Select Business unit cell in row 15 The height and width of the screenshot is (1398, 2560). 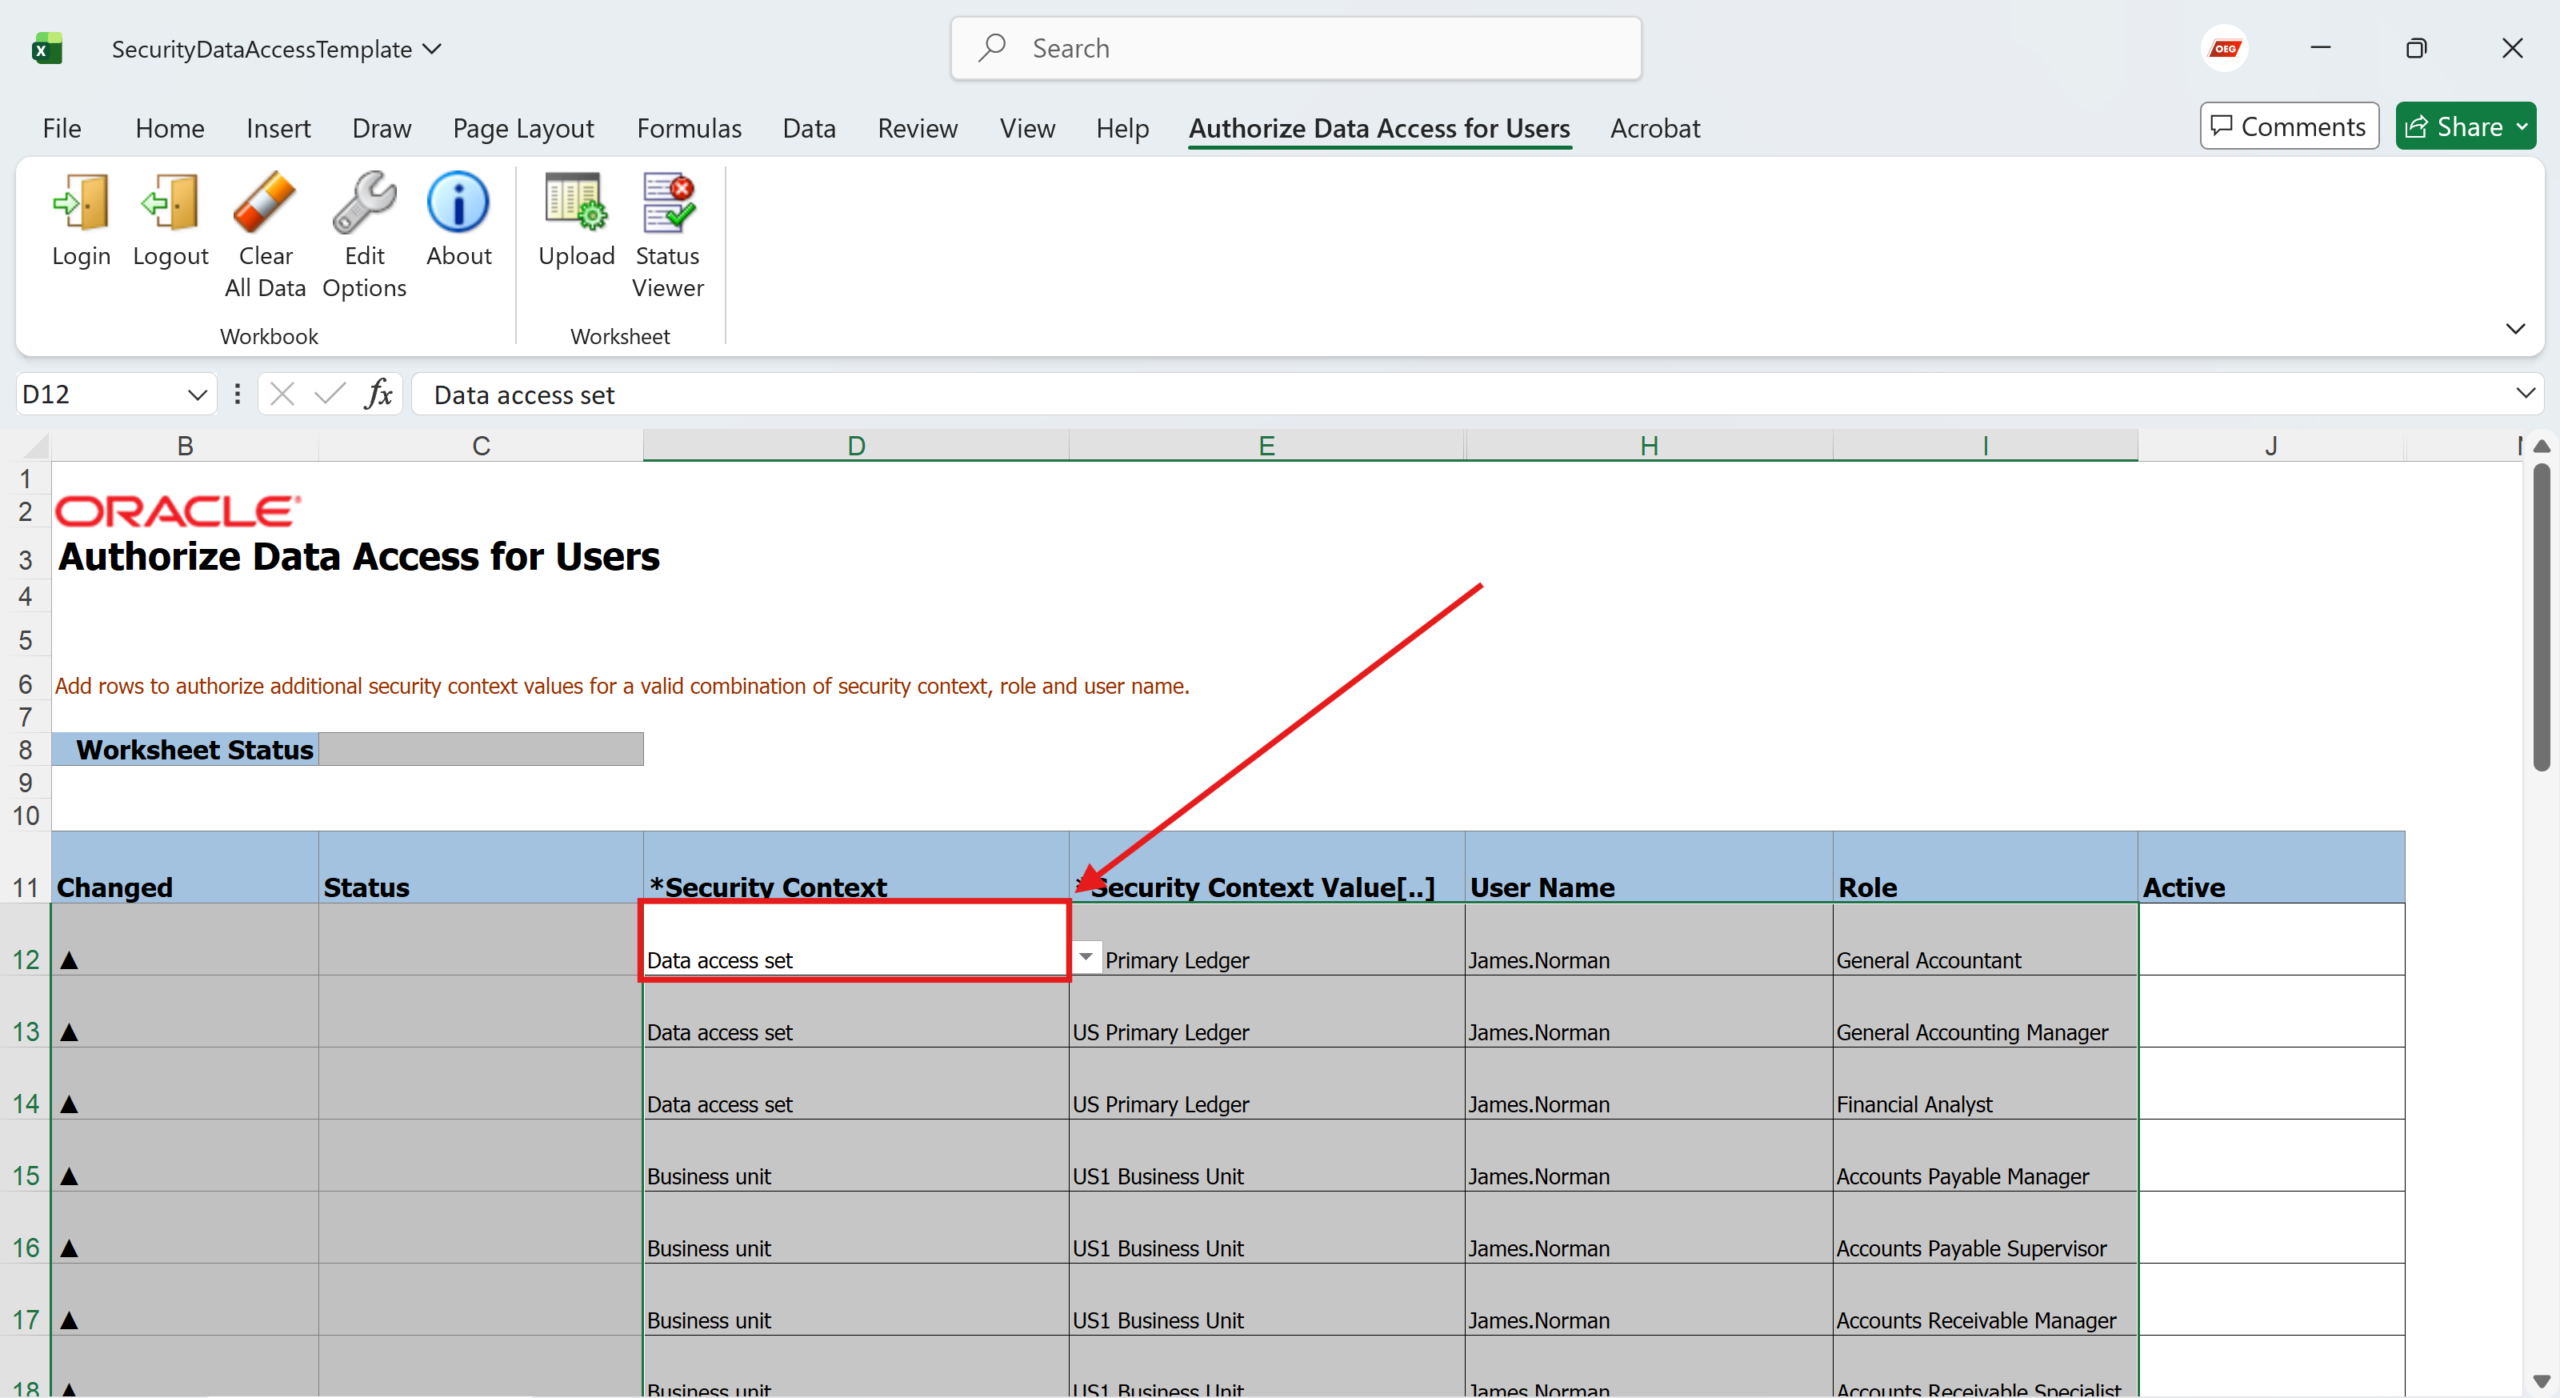(856, 1156)
